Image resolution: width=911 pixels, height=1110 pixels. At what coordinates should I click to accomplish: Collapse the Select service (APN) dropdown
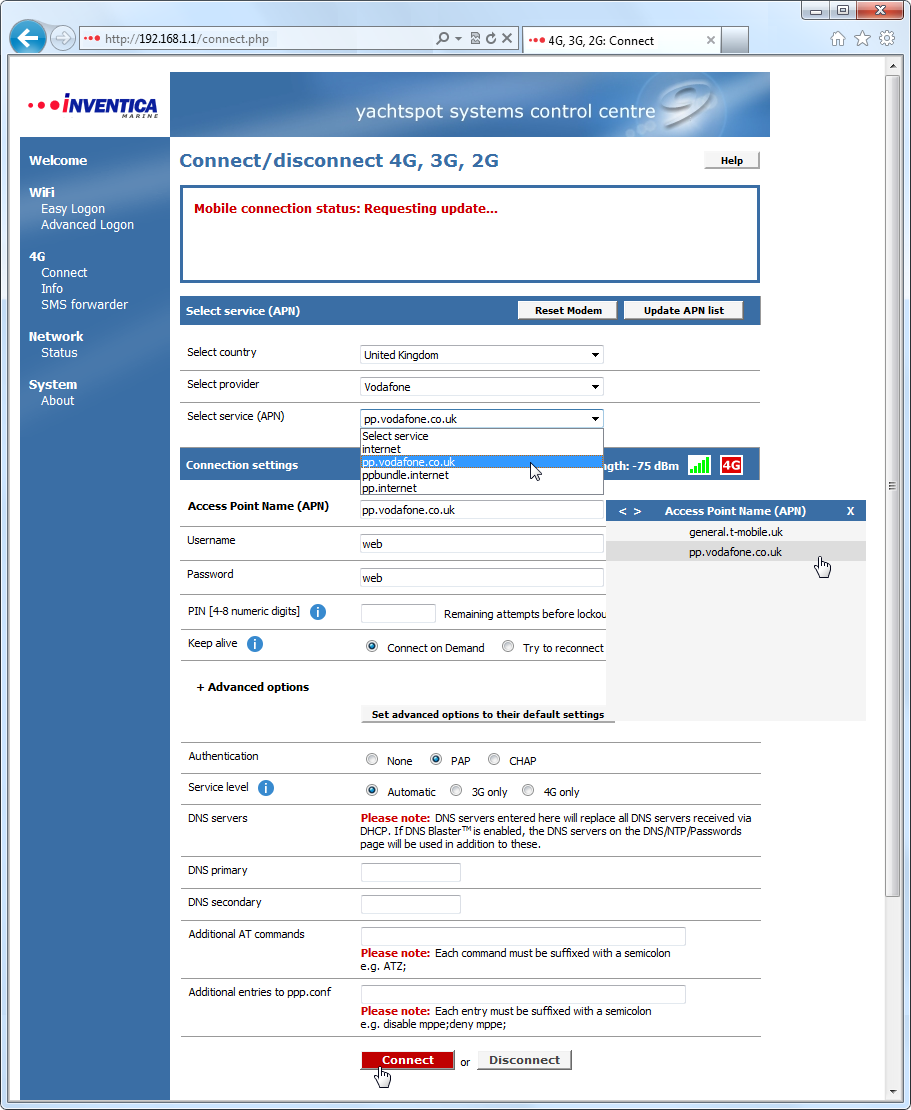point(481,418)
